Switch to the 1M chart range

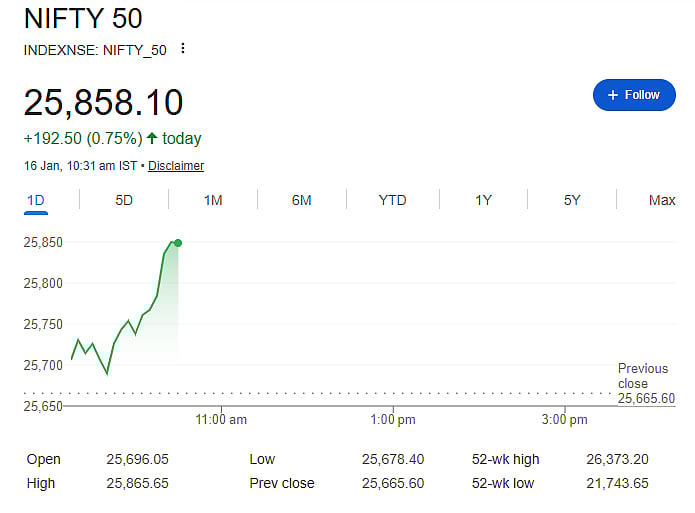(x=213, y=200)
